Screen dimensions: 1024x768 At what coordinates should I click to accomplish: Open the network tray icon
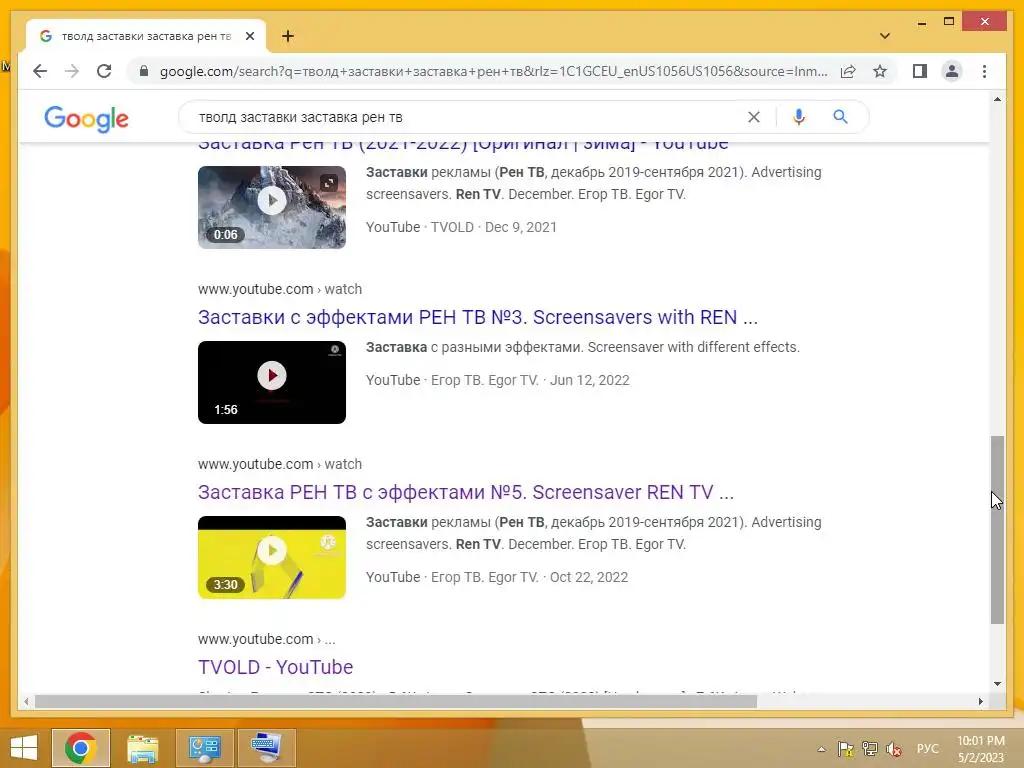[870, 749]
